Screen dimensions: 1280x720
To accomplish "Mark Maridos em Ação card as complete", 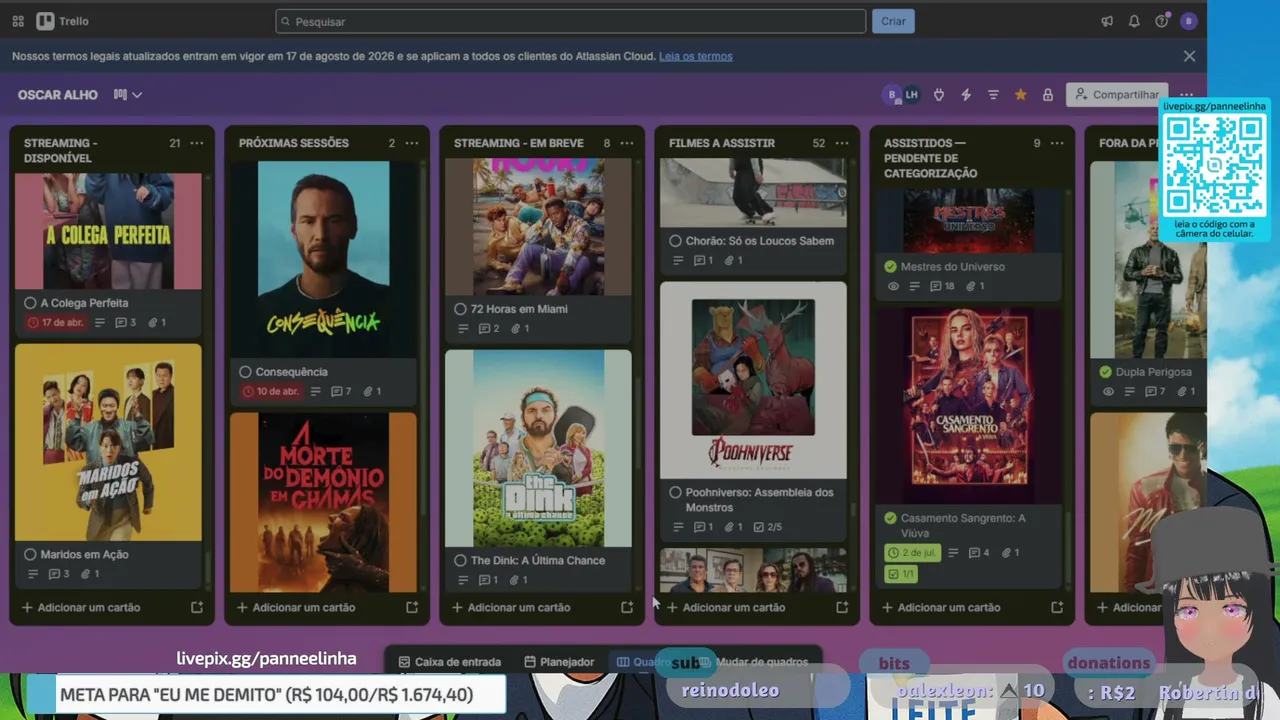I will click(30, 554).
